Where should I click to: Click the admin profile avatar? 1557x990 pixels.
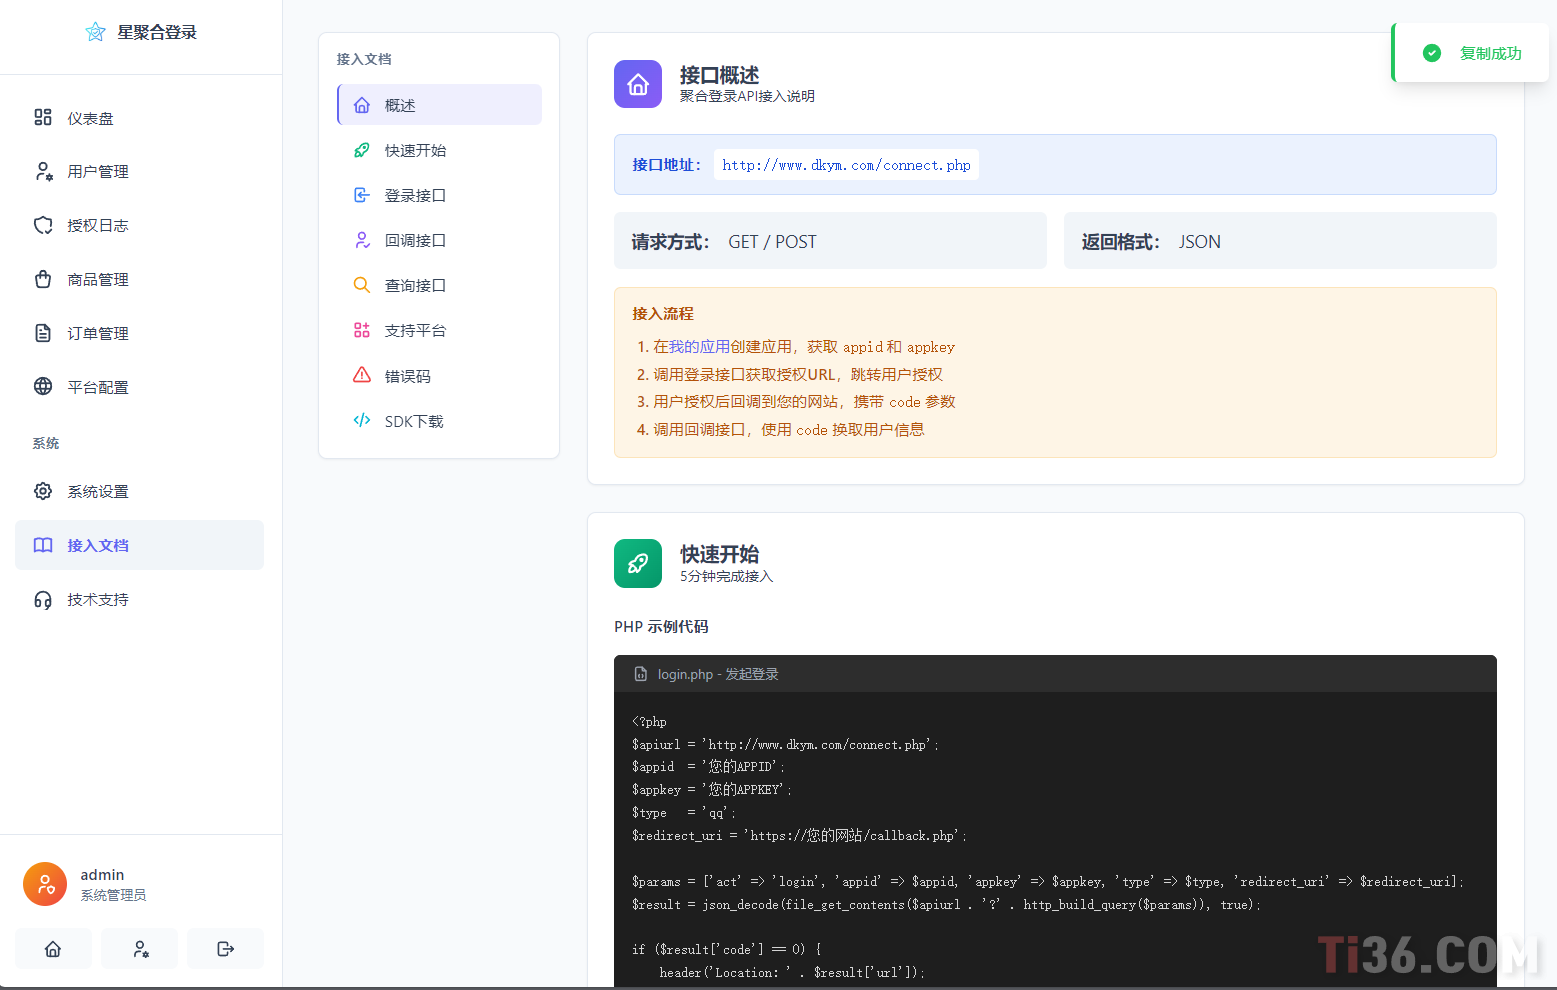pos(44,884)
